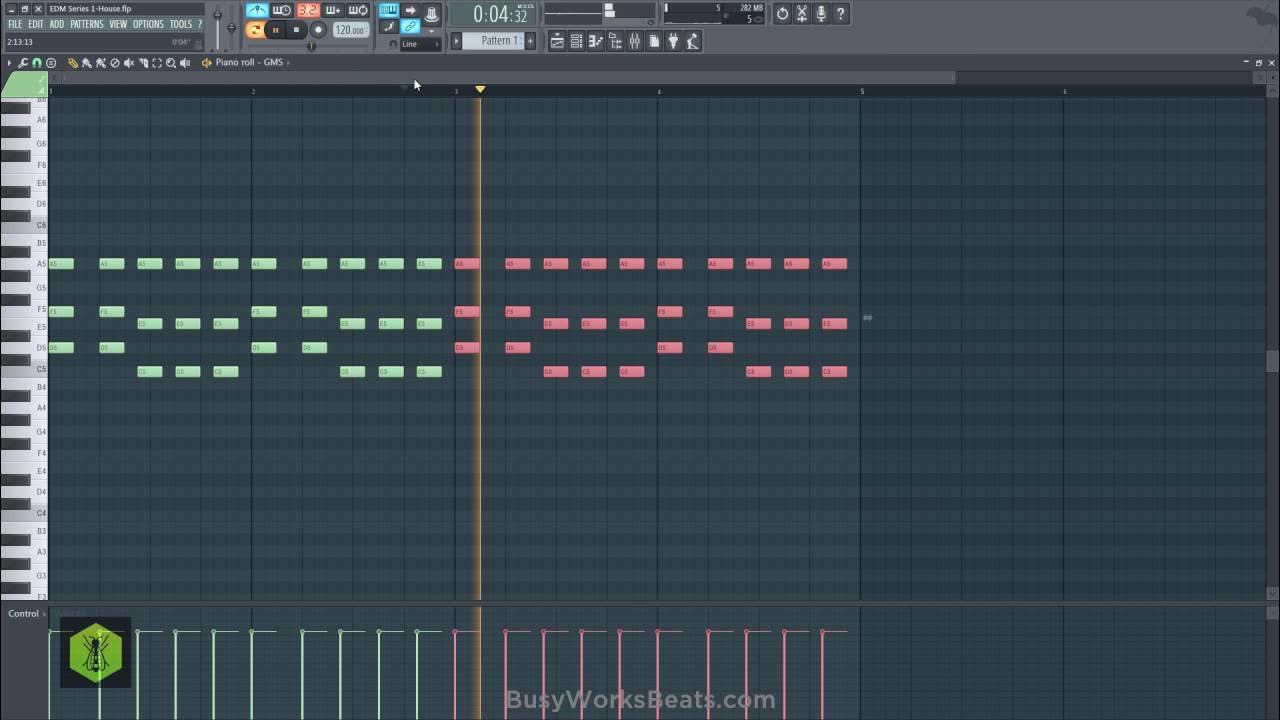Viewport: 1280px width, 720px height.
Task: Open the Channel rack view
Action: [x=576, y=41]
